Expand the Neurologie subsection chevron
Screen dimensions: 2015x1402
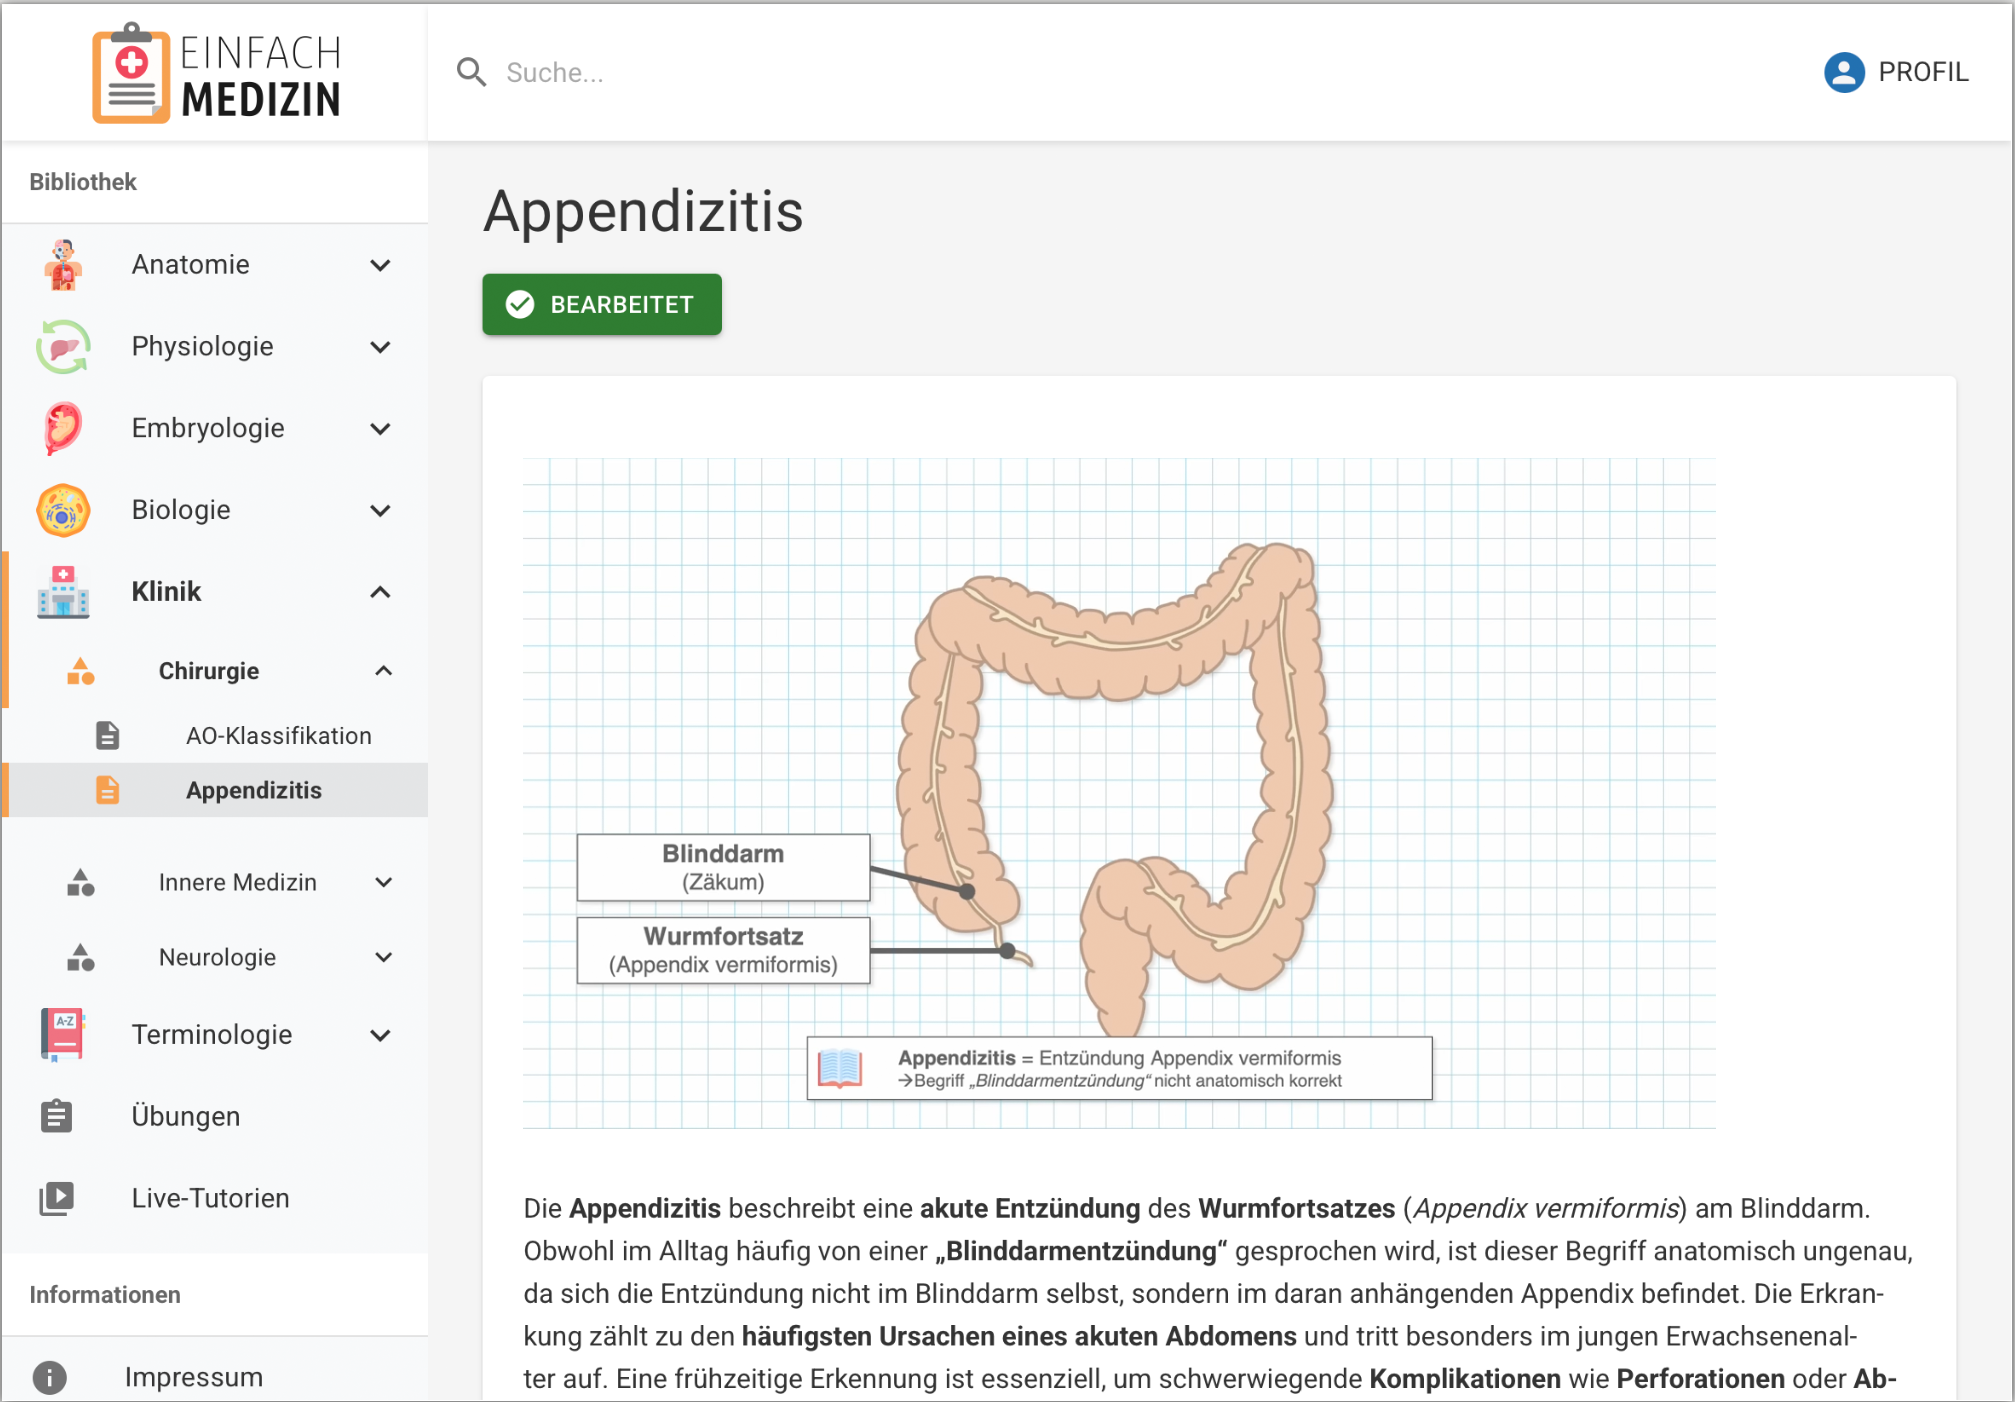click(383, 957)
